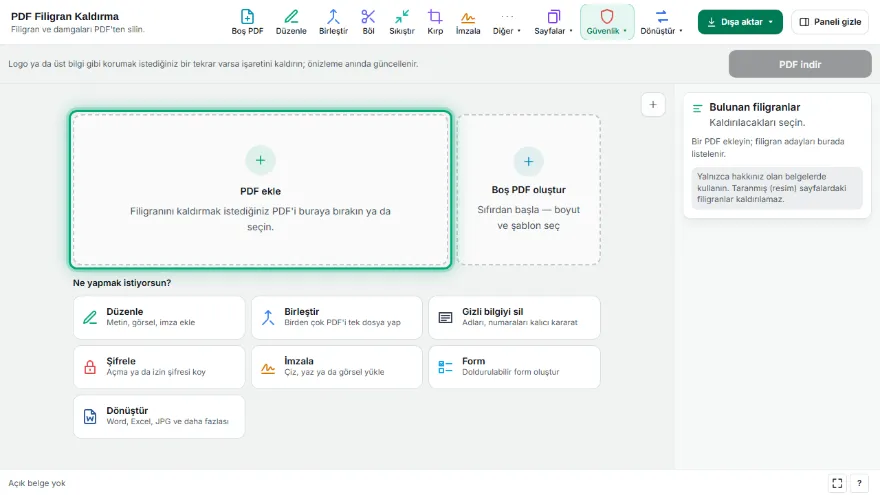Open the İmzala signature tool in toolbar
The width and height of the screenshot is (880, 495).
coord(468,22)
